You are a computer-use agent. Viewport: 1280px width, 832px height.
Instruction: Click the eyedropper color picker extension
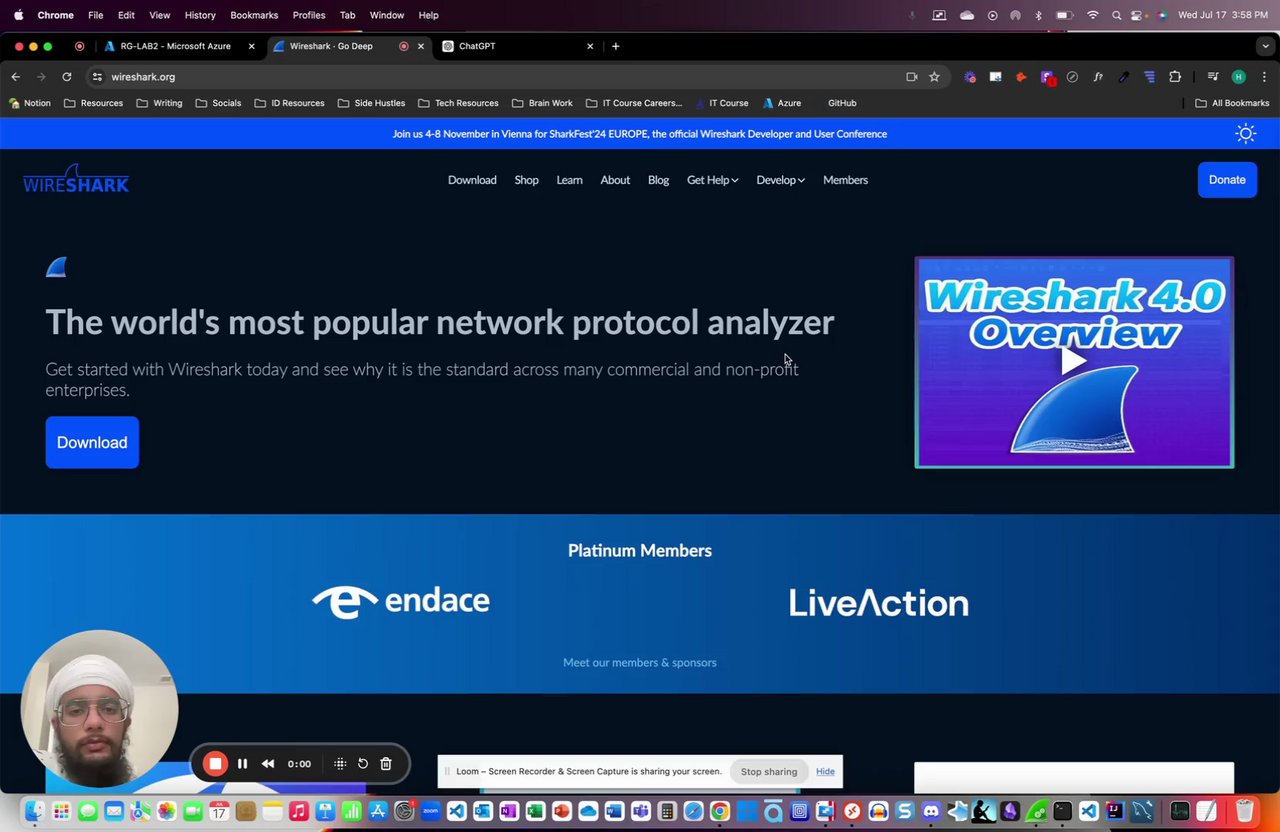point(1124,77)
